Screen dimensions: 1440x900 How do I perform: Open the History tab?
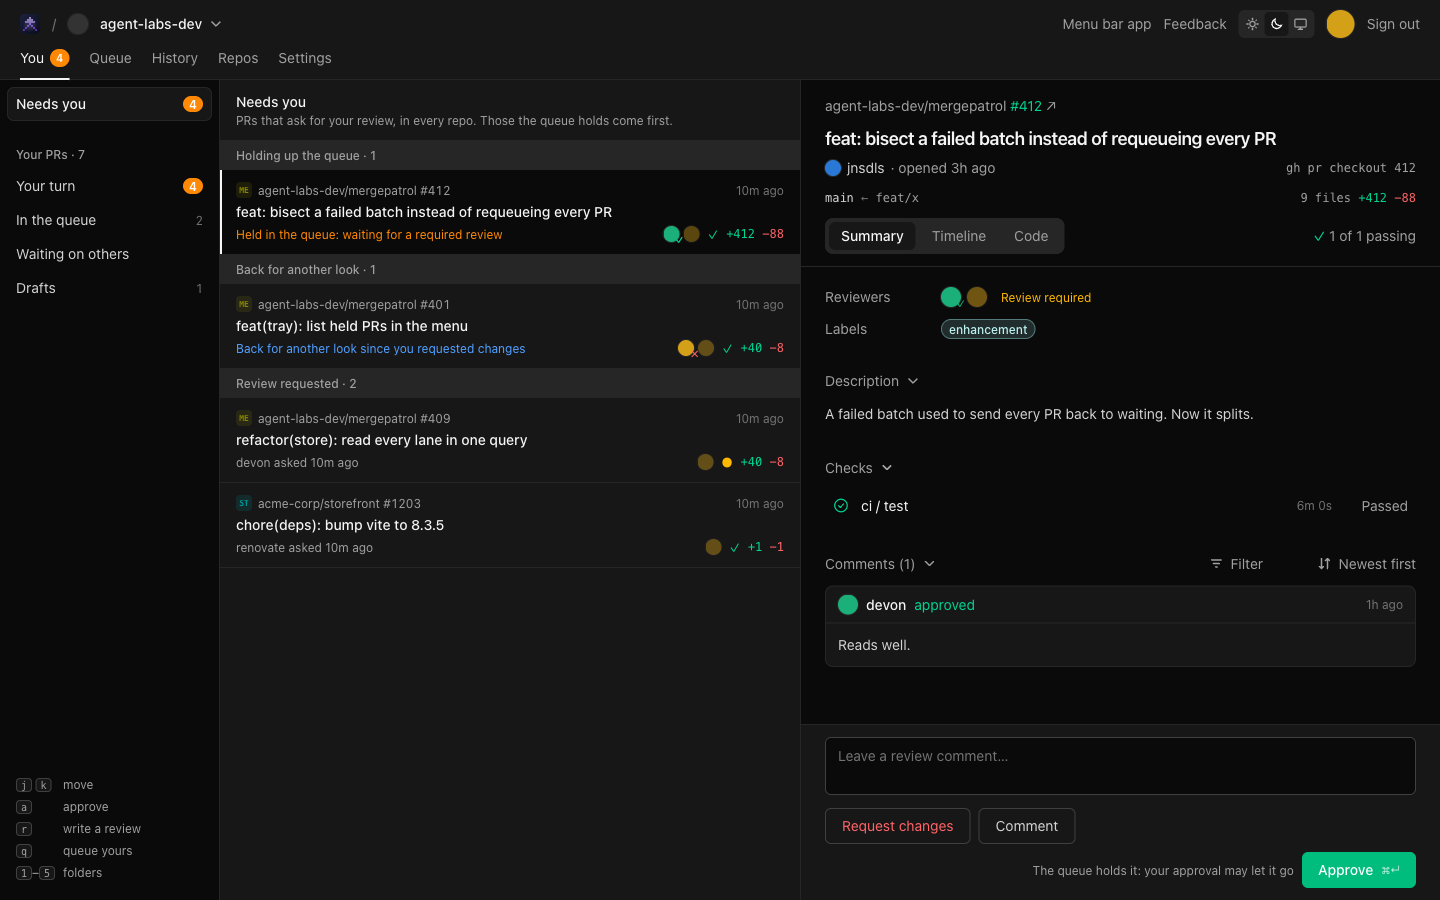click(175, 58)
